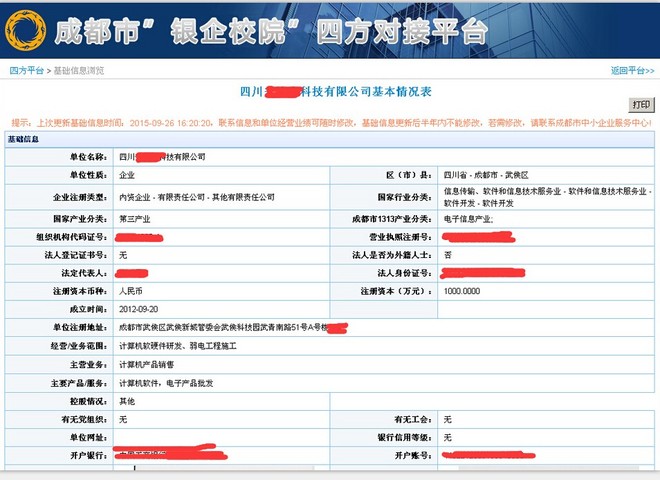Click registration type 内资企业-有限责任公司 value

coord(197,197)
